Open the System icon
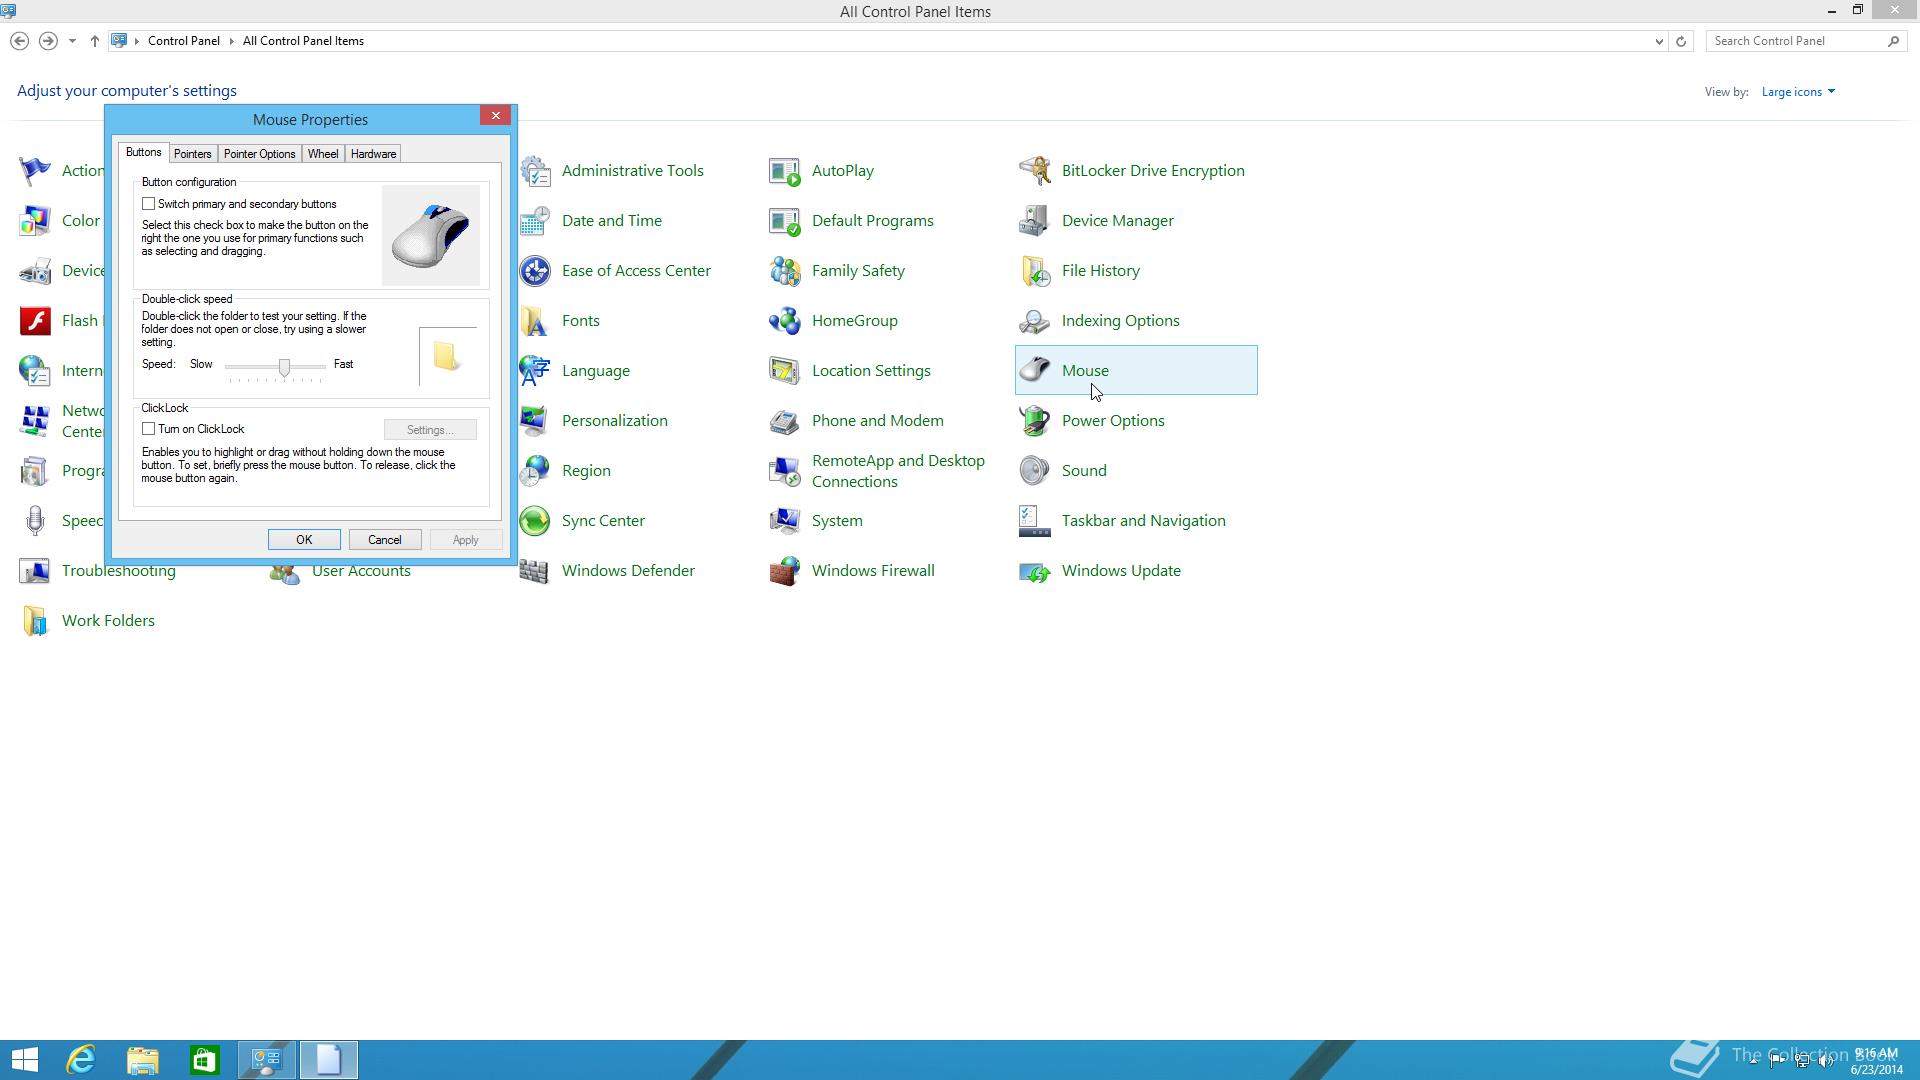The image size is (1920, 1080). (x=785, y=521)
